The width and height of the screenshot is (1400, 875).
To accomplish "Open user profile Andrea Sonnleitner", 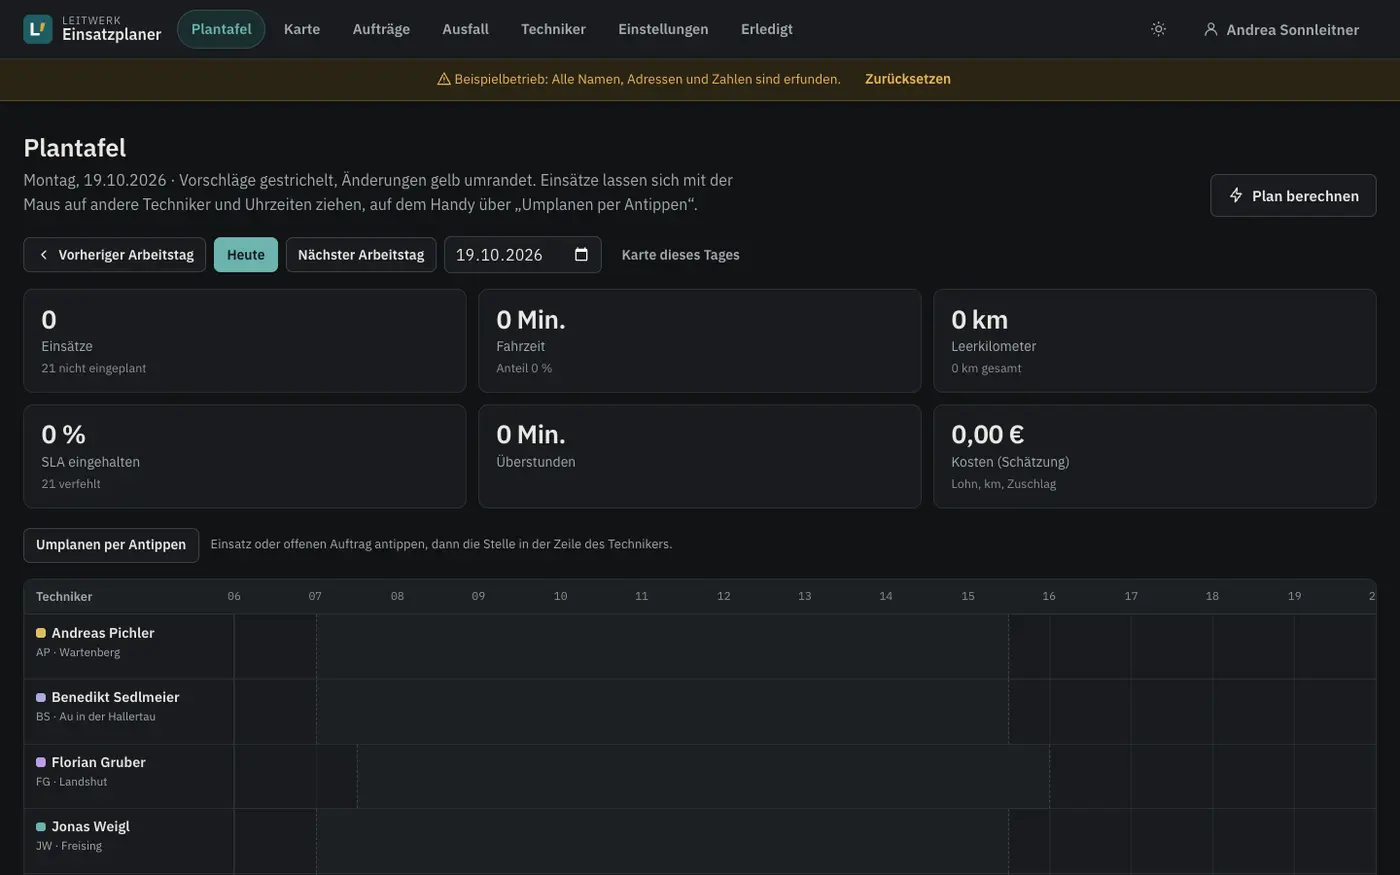I will pyautogui.click(x=1281, y=29).
